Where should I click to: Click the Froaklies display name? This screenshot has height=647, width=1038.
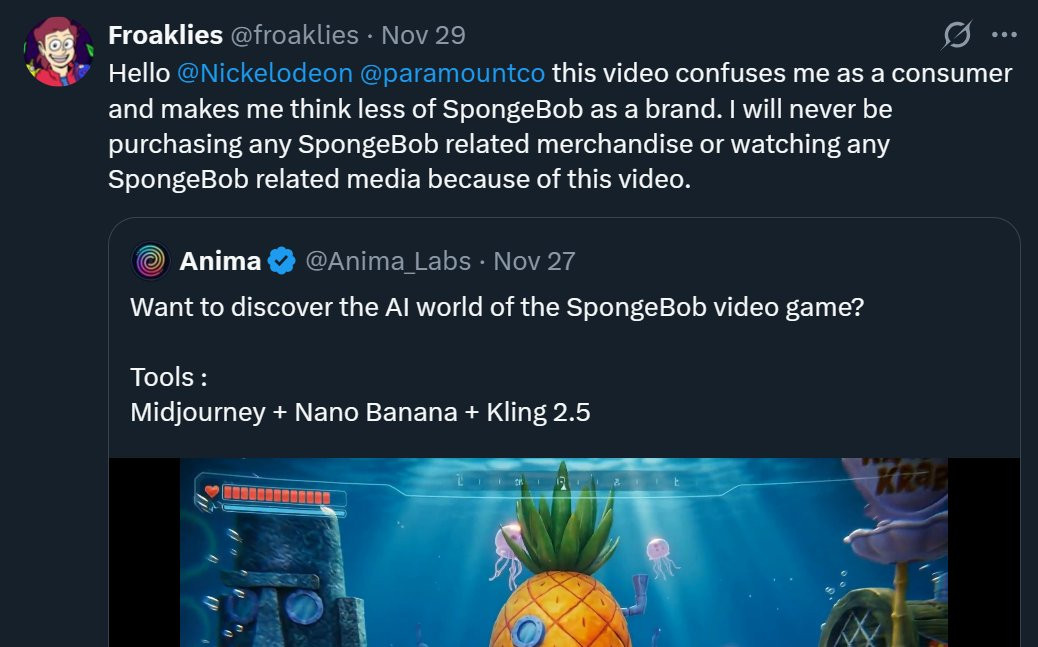point(165,36)
